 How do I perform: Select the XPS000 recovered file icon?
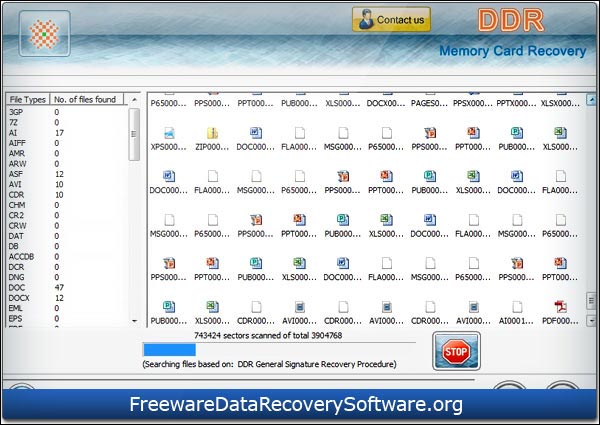pos(169,133)
